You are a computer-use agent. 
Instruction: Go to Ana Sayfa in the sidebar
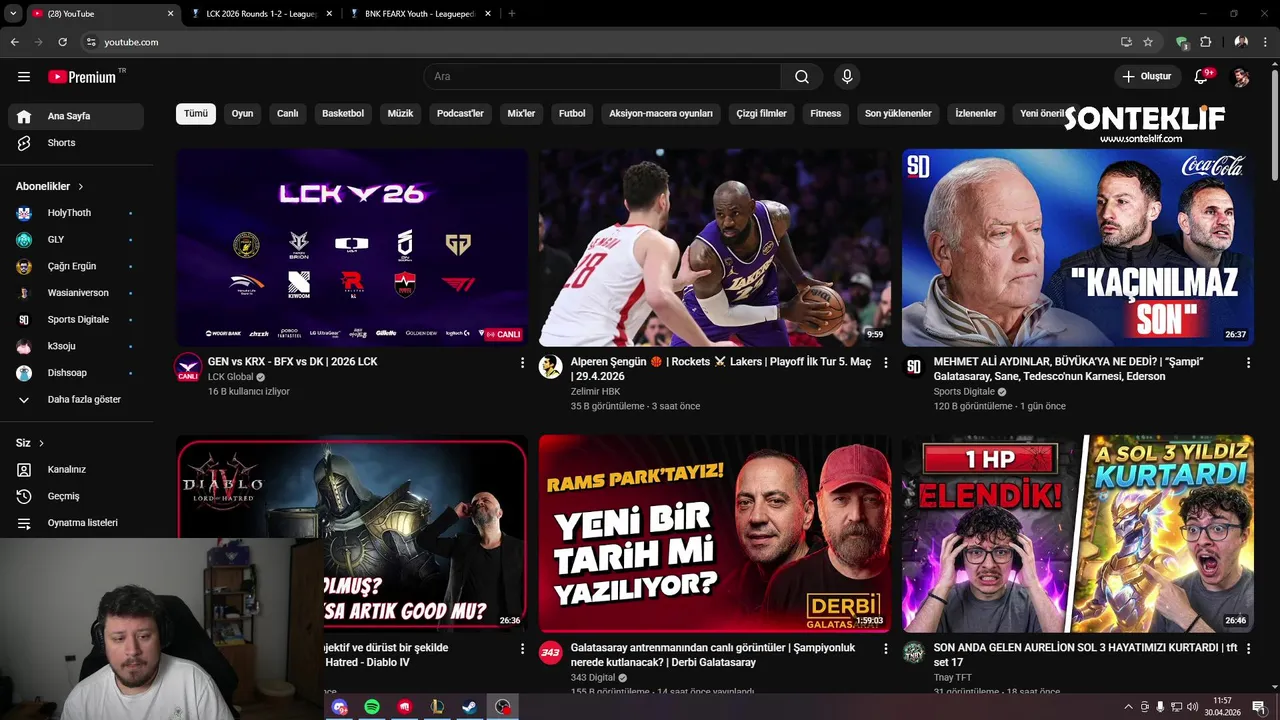tap(76, 116)
